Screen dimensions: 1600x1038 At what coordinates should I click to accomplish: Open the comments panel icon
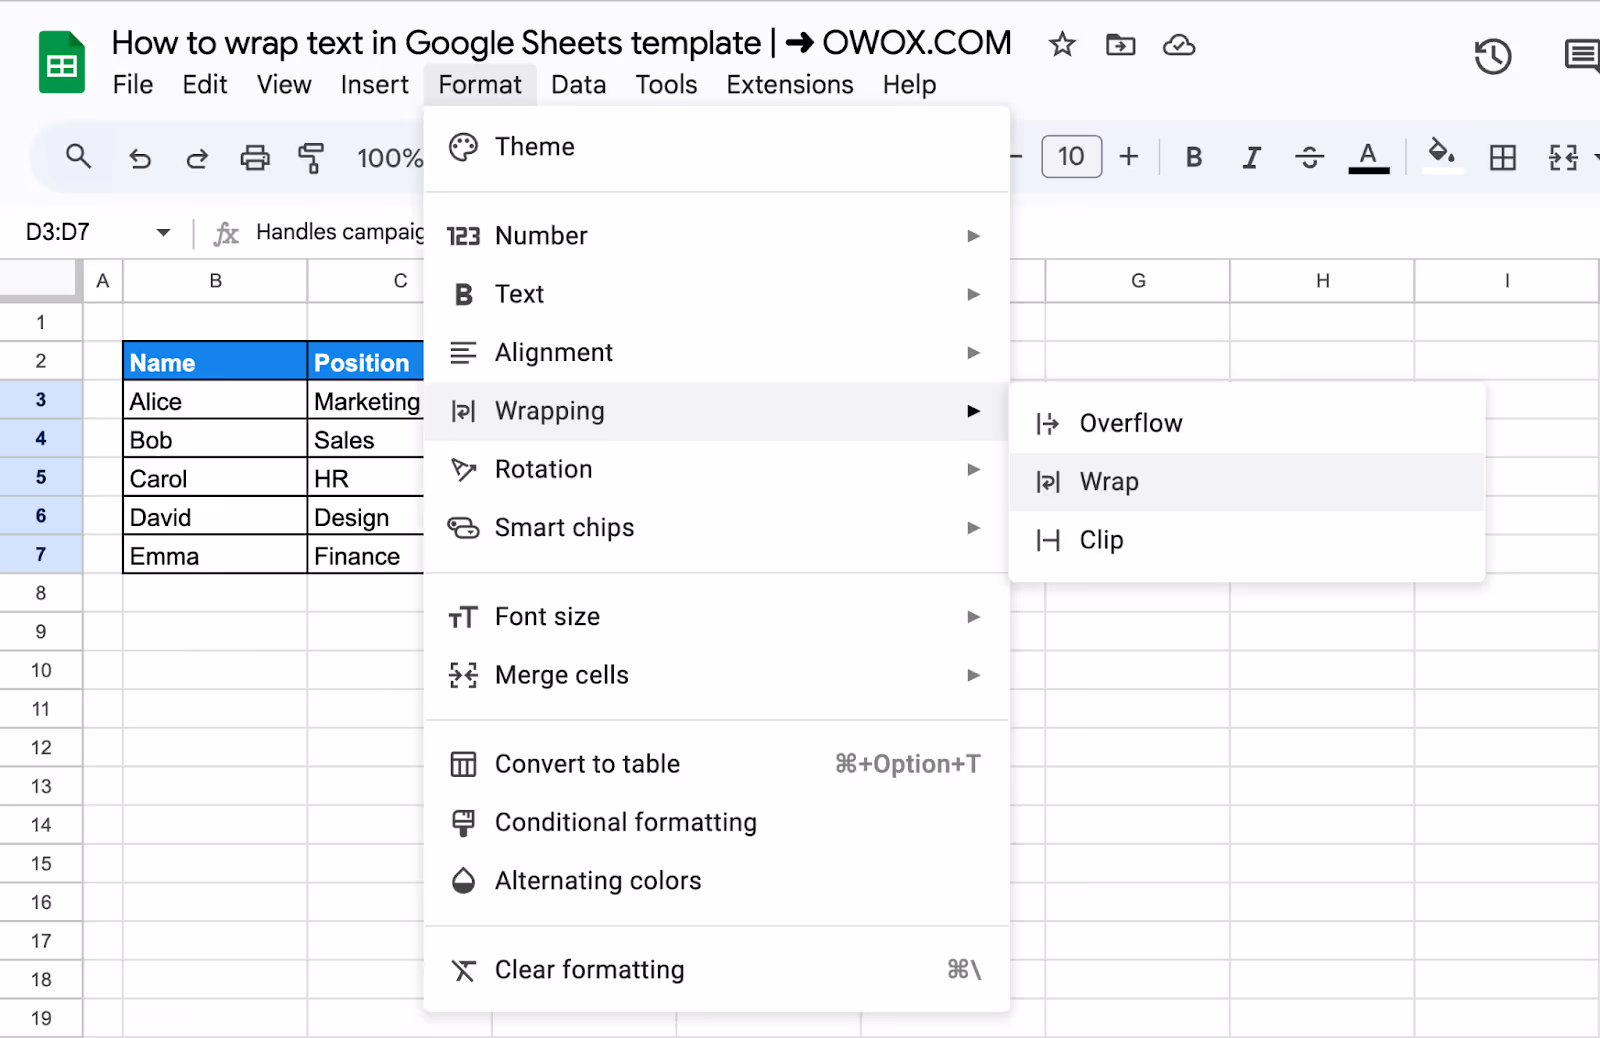1581,56
